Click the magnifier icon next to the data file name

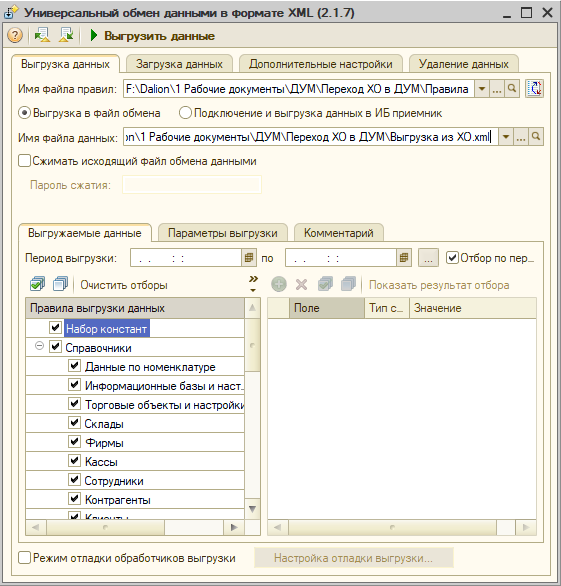coord(536,137)
